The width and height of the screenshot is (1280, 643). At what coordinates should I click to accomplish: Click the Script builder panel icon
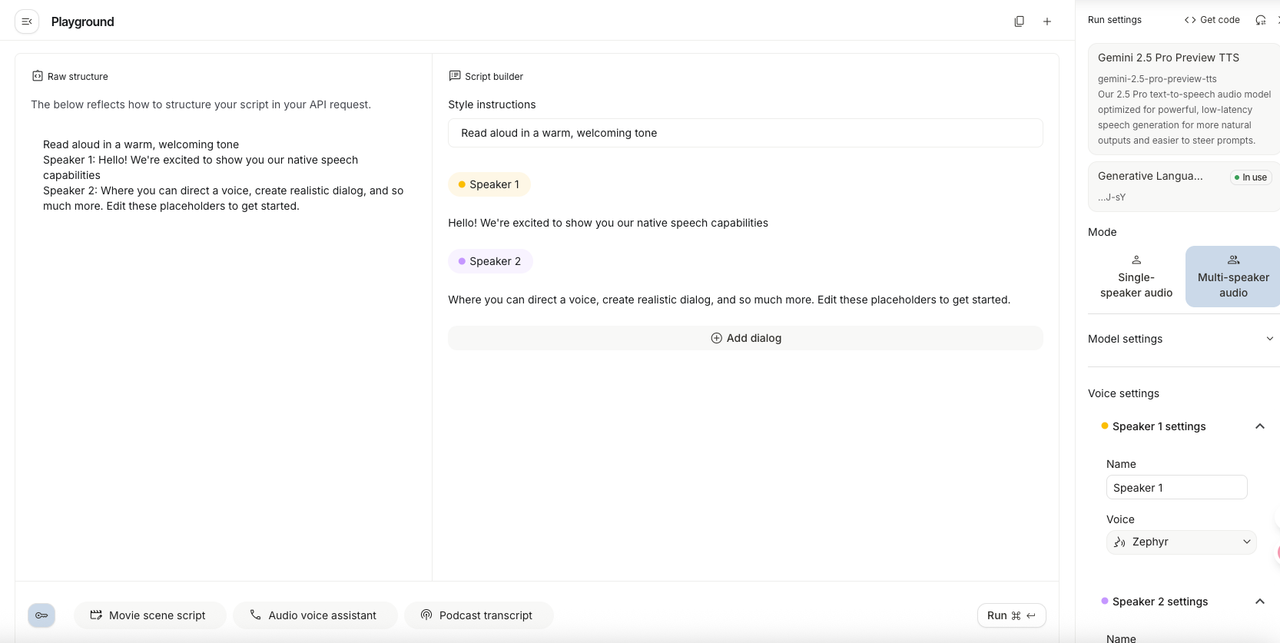click(x=455, y=76)
